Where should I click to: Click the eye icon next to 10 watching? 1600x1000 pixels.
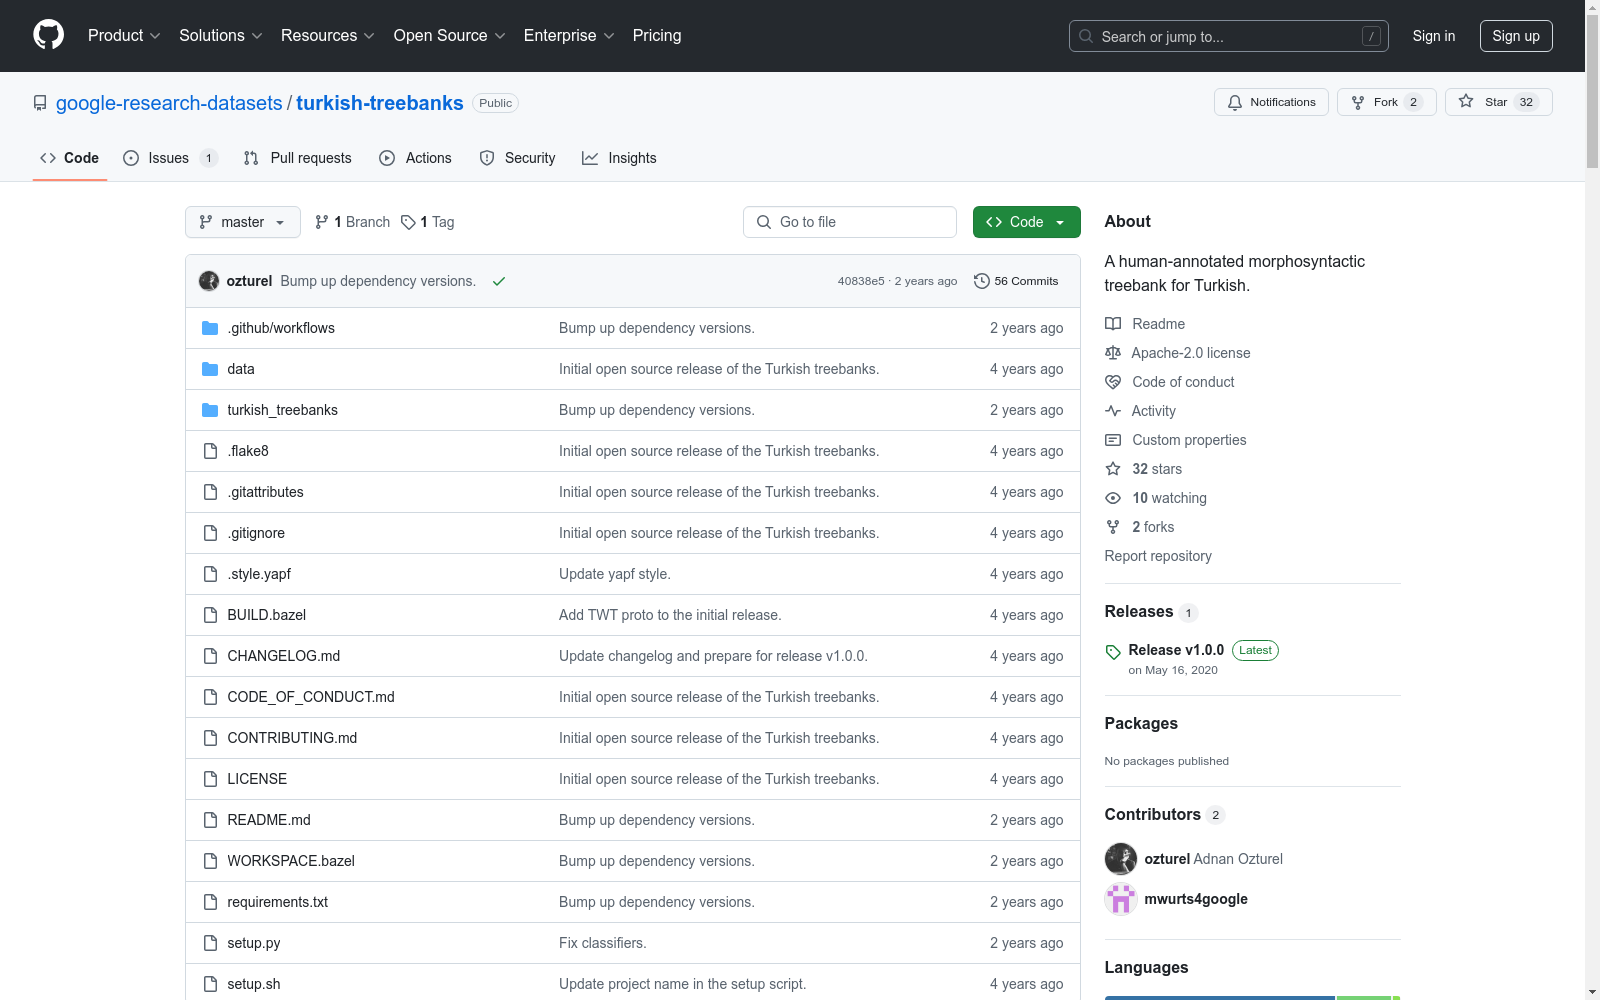coord(1113,498)
